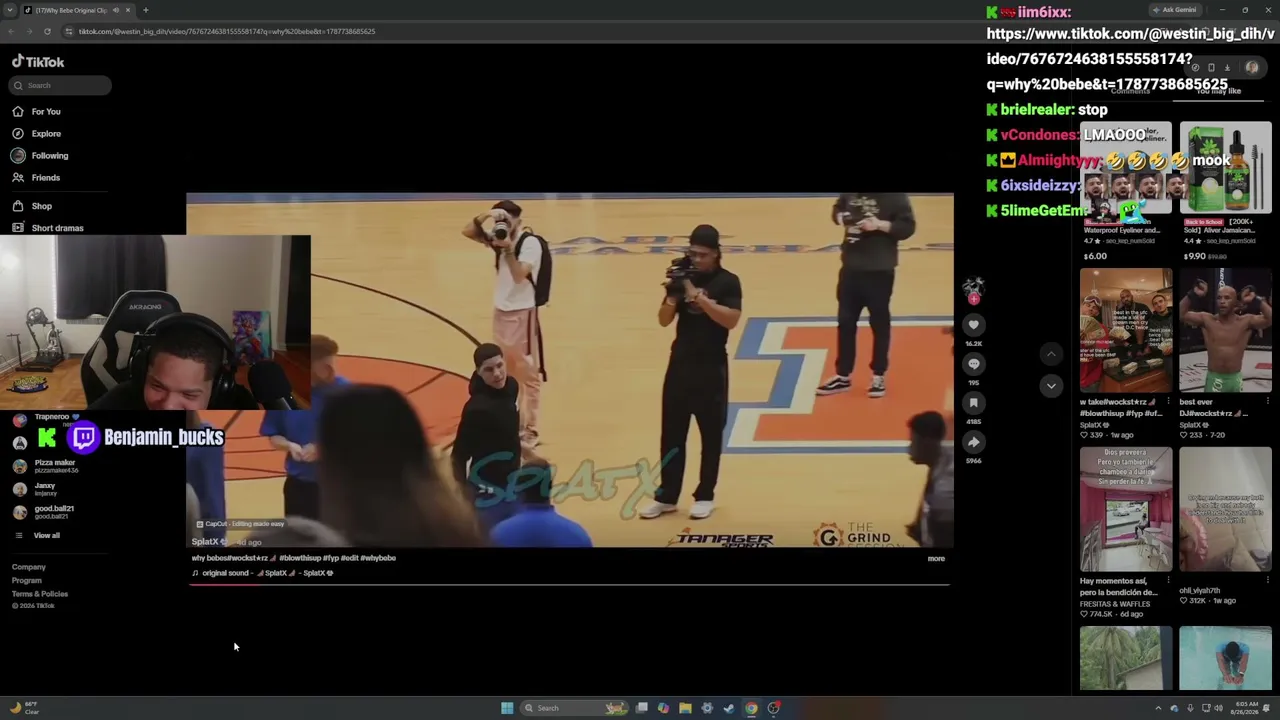Open the Company footer link
The width and height of the screenshot is (1280, 720).
(x=29, y=567)
